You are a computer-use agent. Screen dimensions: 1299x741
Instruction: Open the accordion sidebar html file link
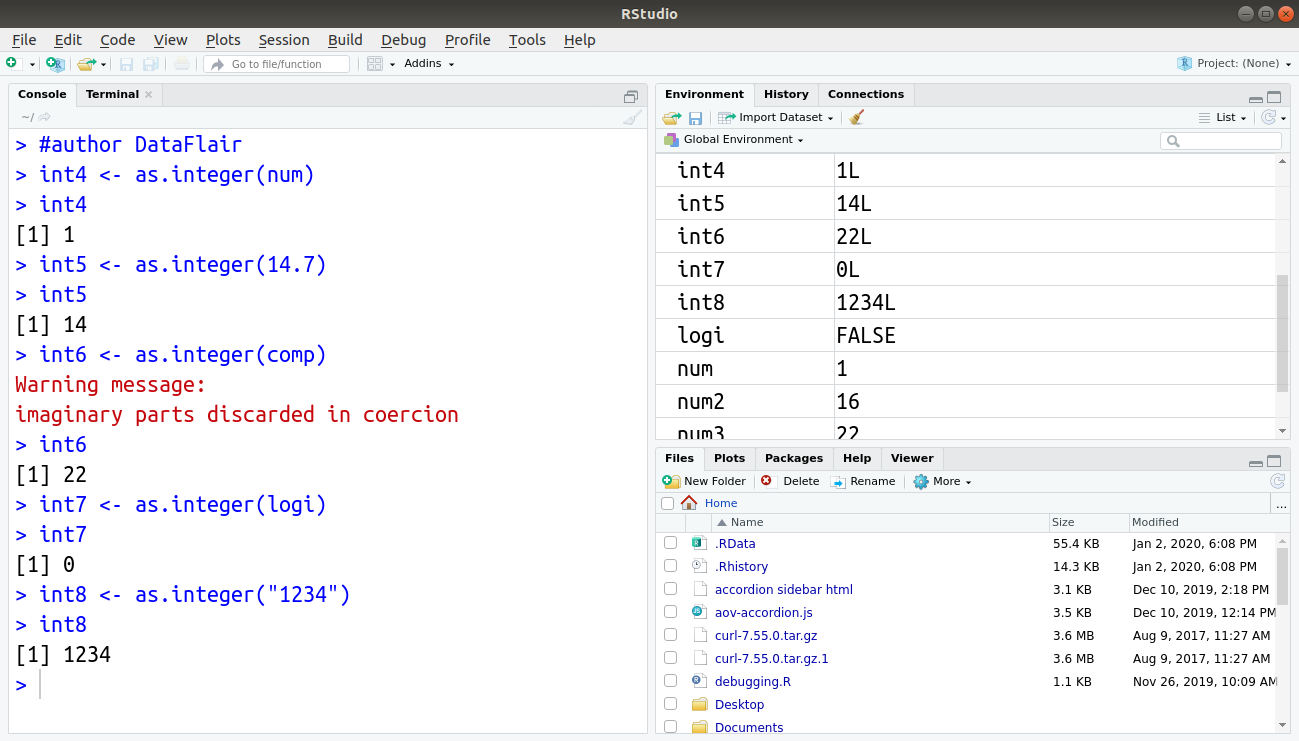point(784,589)
